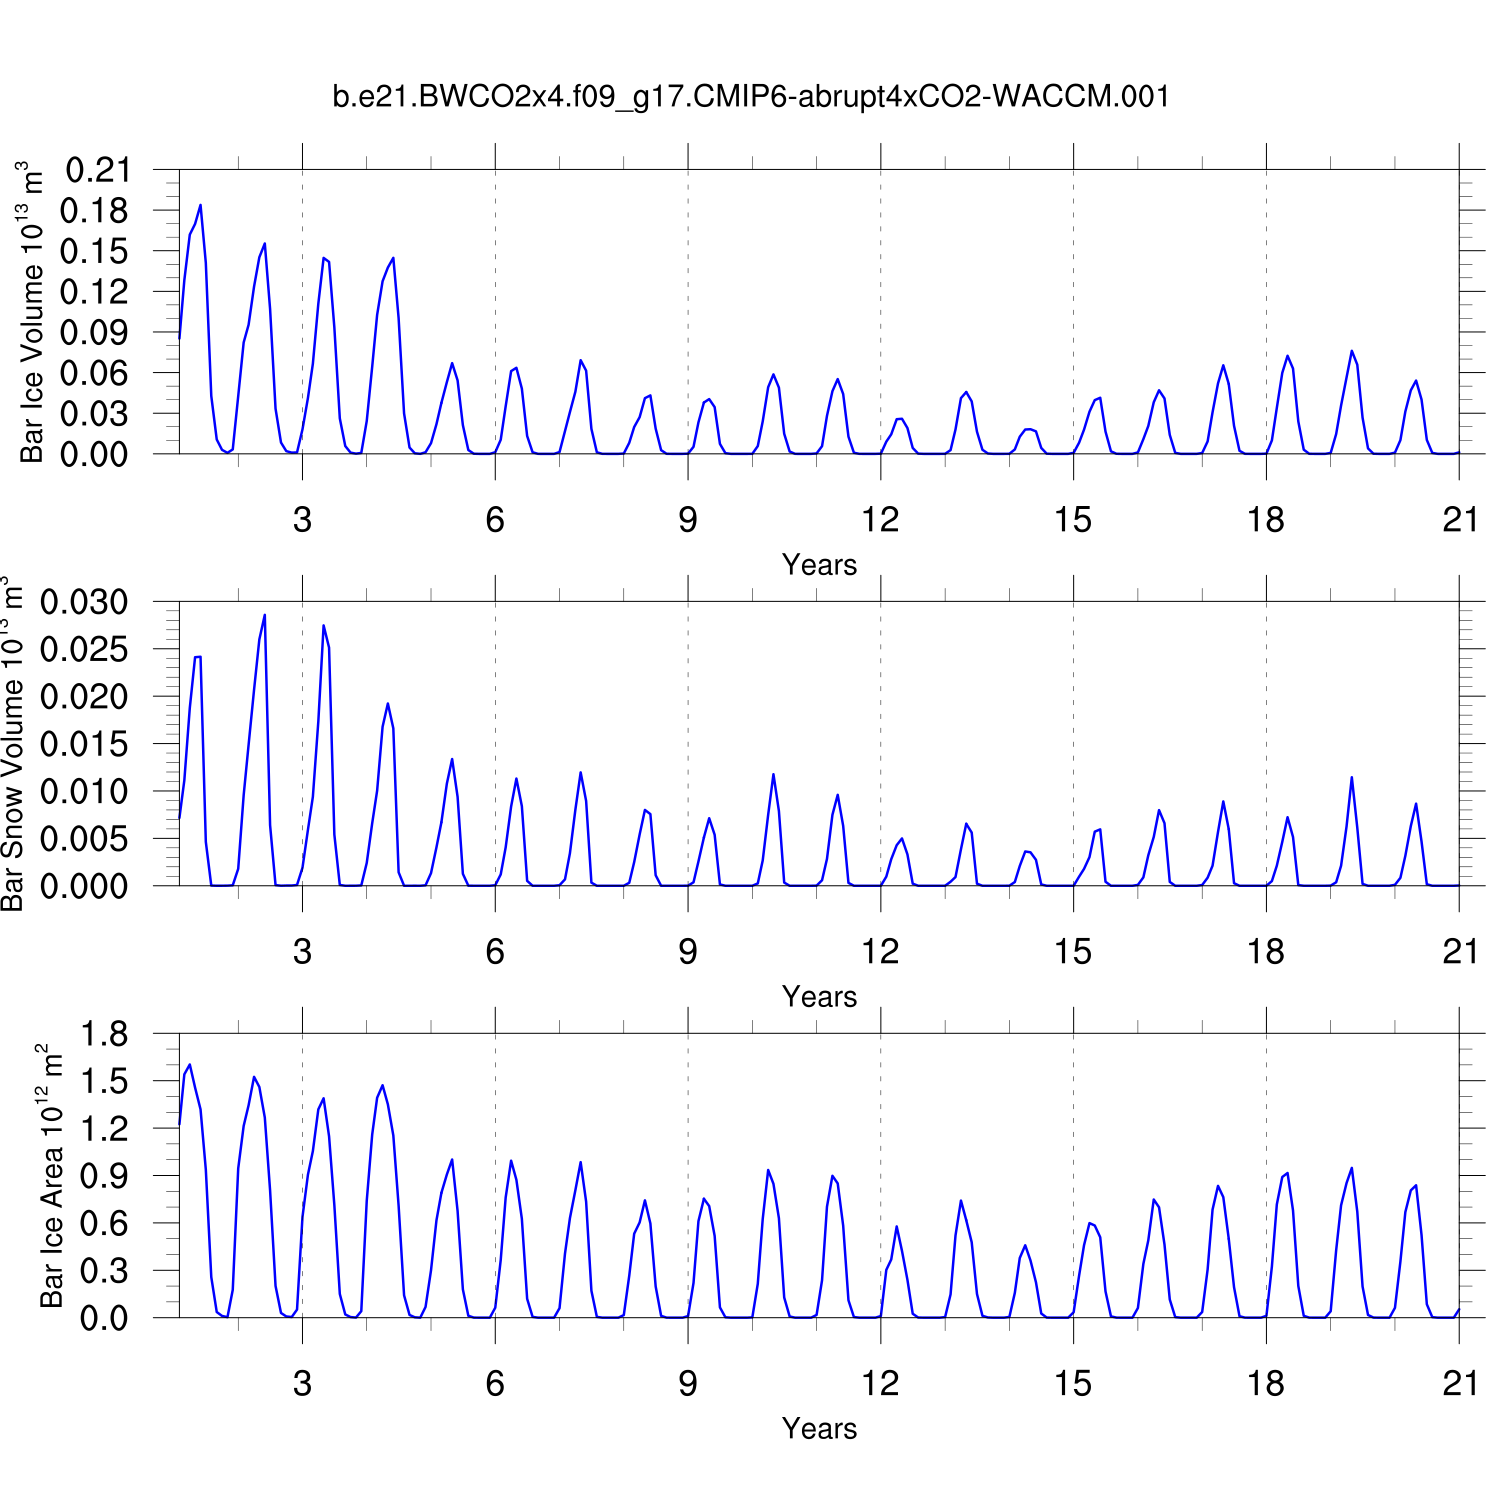The height and width of the screenshot is (1500, 1500).
Task: Click year 12 tick label below ice volume plot
Action: (880, 520)
